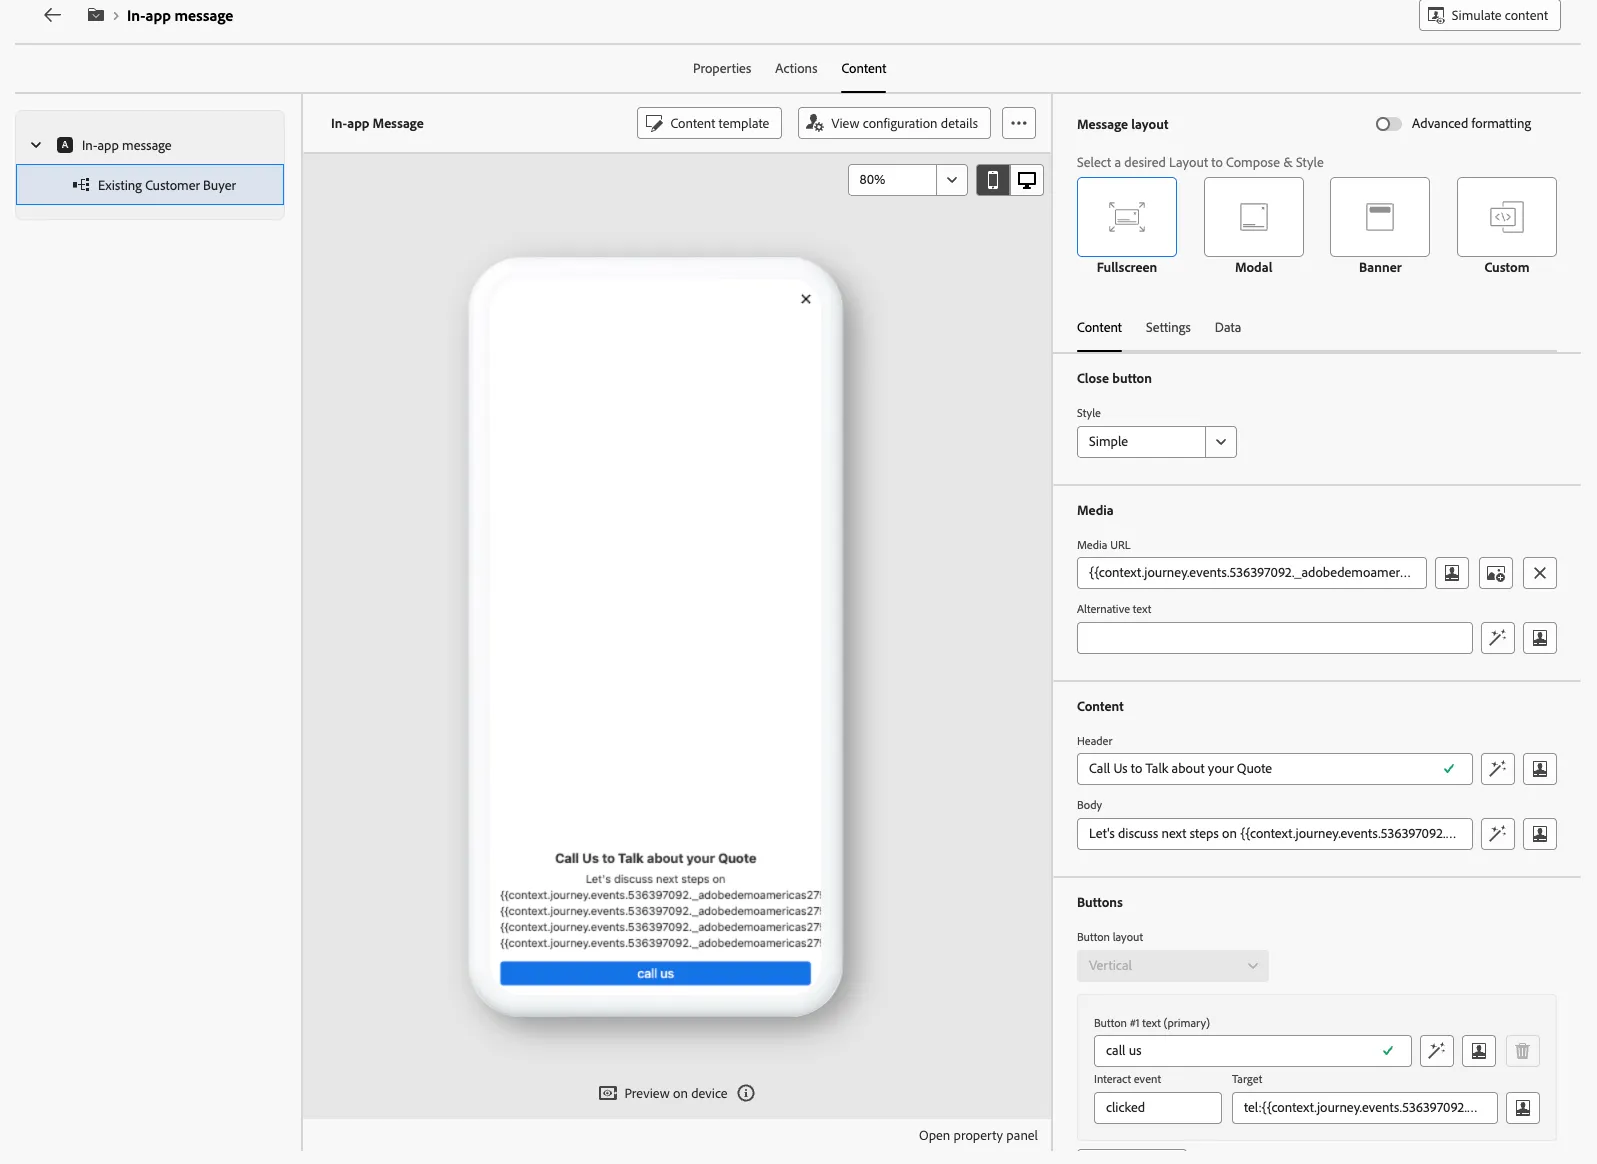Open the Settings sub-tab
Viewport: 1597px width, 1164px height.
(1168, 327)
